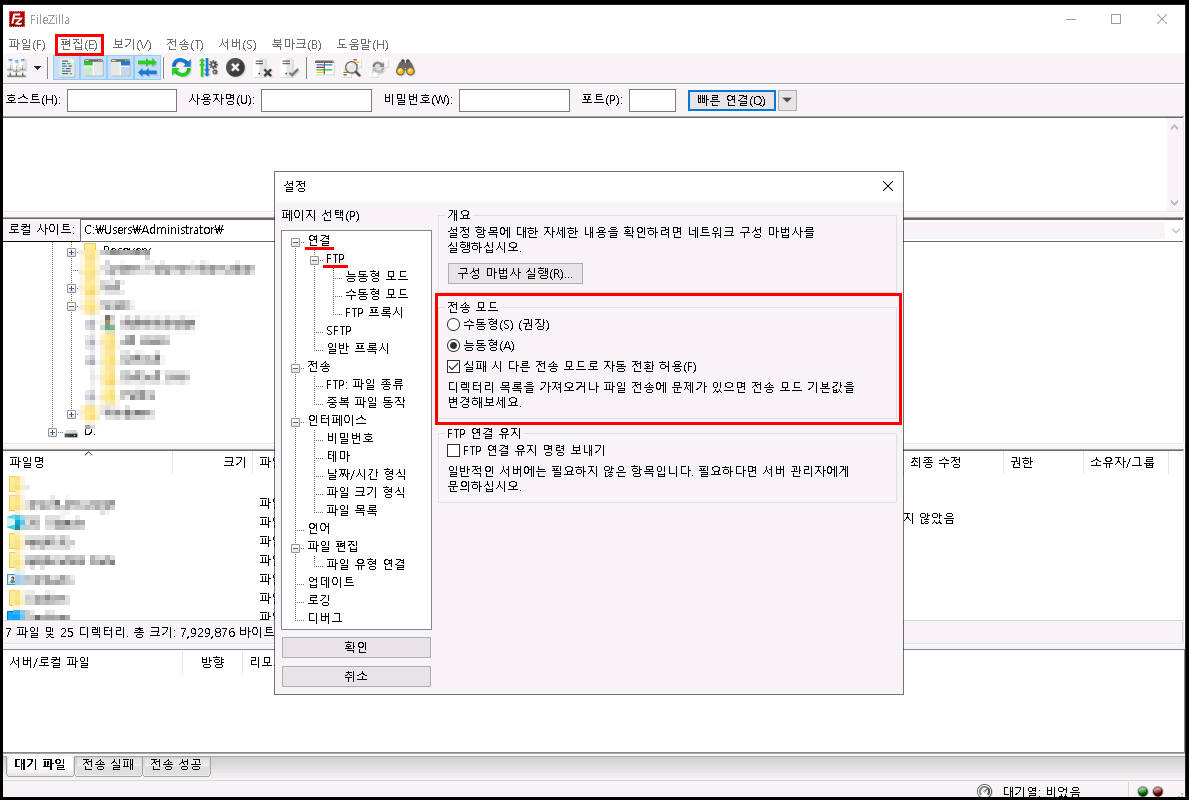1189x800 pixels.
Task: Open the 파일(F) menu
Action: coord(27,45)
